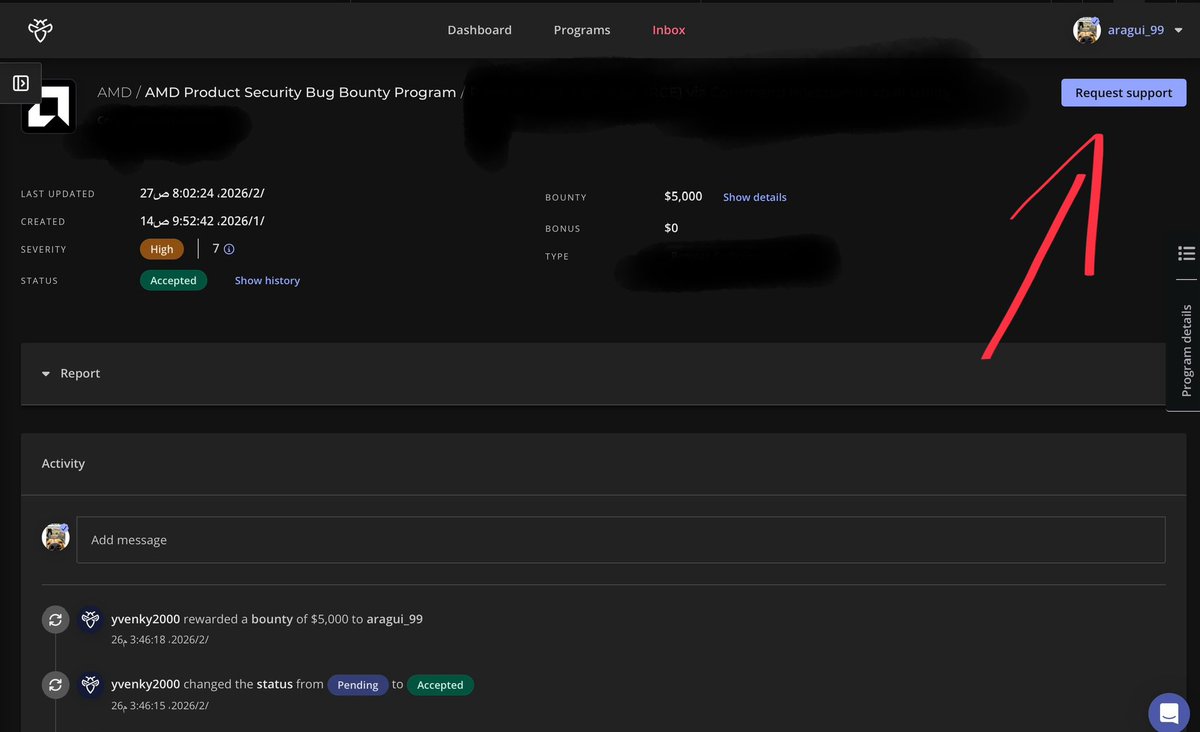1200x732 pixels.
Task: Open the Inbox tab
Action: [669, 30]
